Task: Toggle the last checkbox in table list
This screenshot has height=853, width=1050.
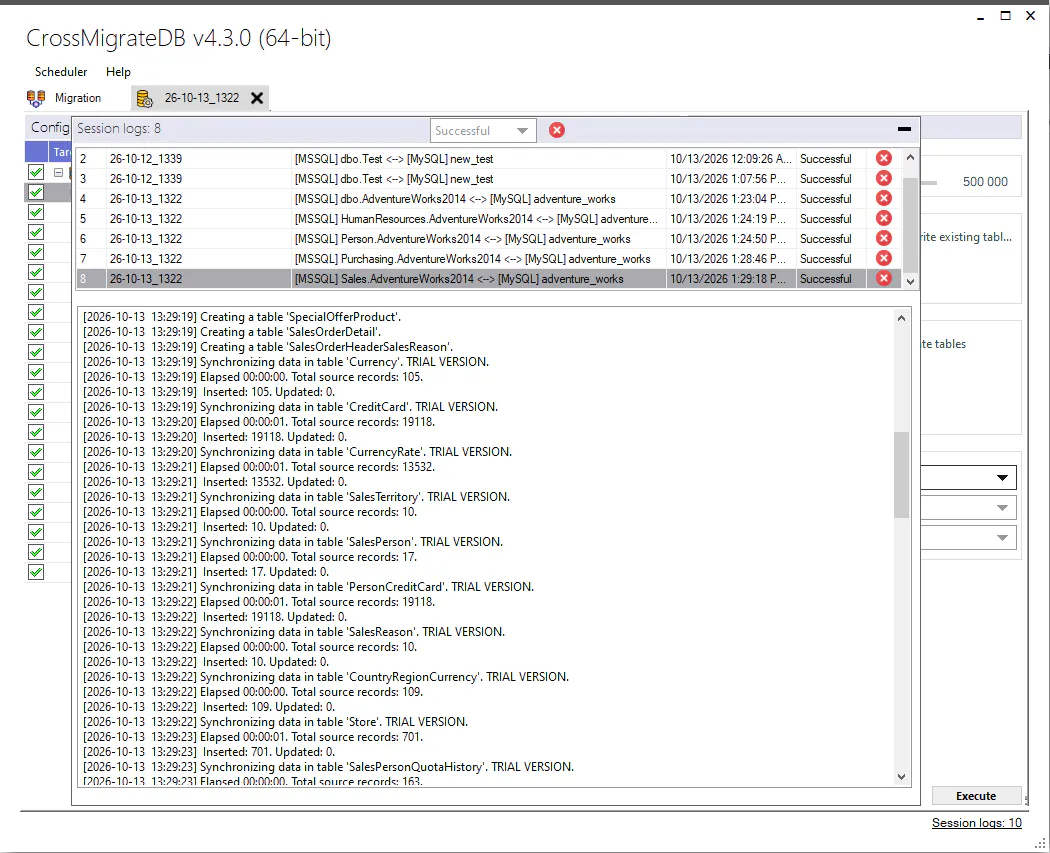Action: [36, 572]
